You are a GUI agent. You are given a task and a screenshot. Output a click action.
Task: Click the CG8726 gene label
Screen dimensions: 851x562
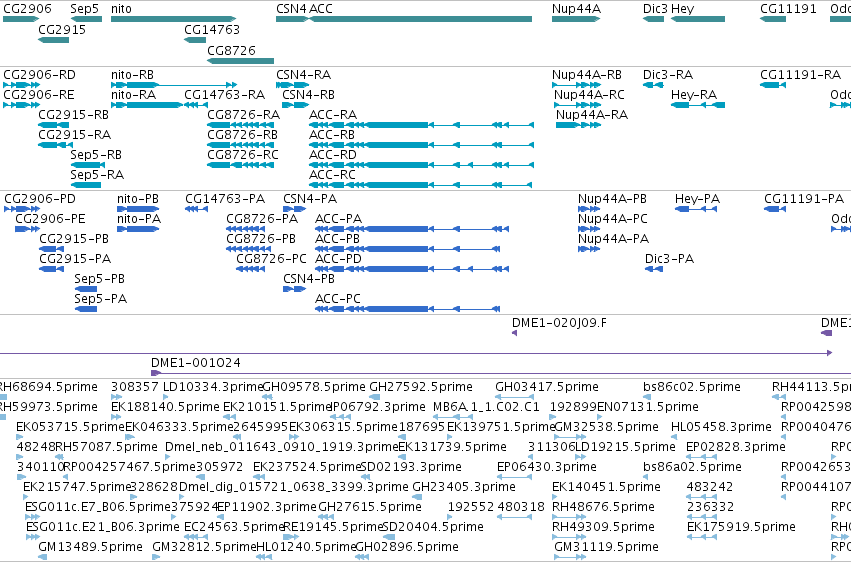pyautogui.click(x=231, y=50)
